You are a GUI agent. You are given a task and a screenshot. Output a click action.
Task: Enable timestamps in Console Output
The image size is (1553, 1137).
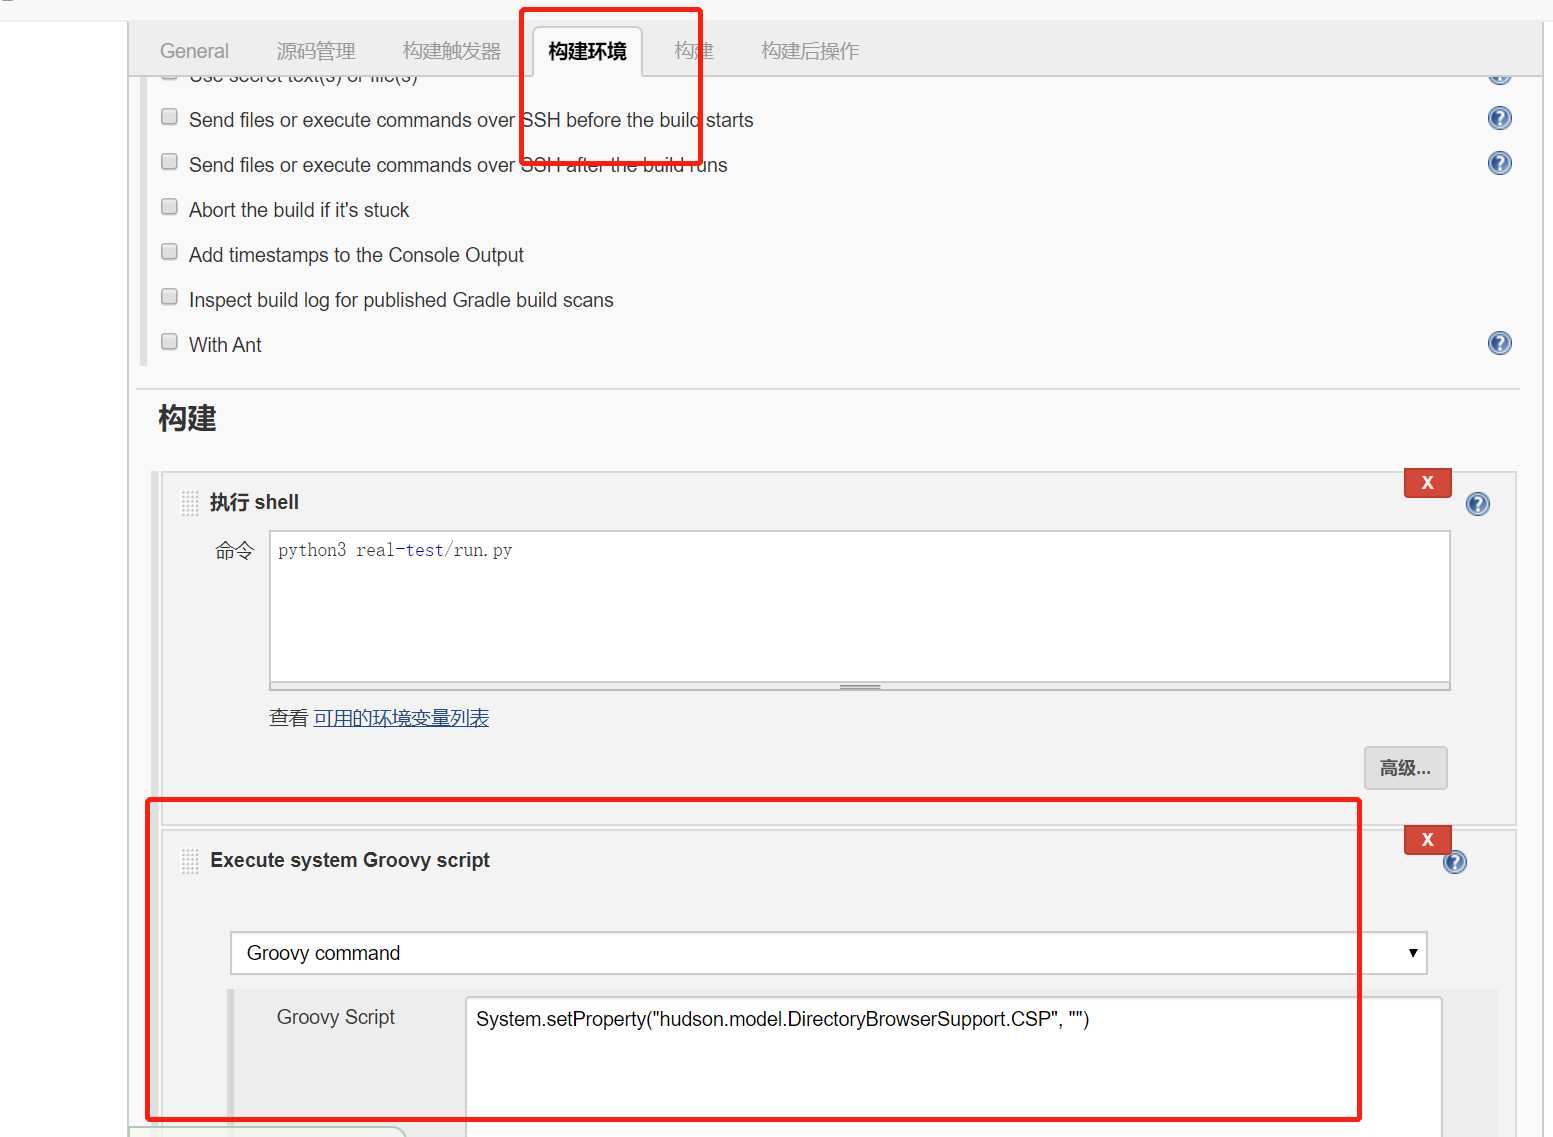(x=170, y=252)
